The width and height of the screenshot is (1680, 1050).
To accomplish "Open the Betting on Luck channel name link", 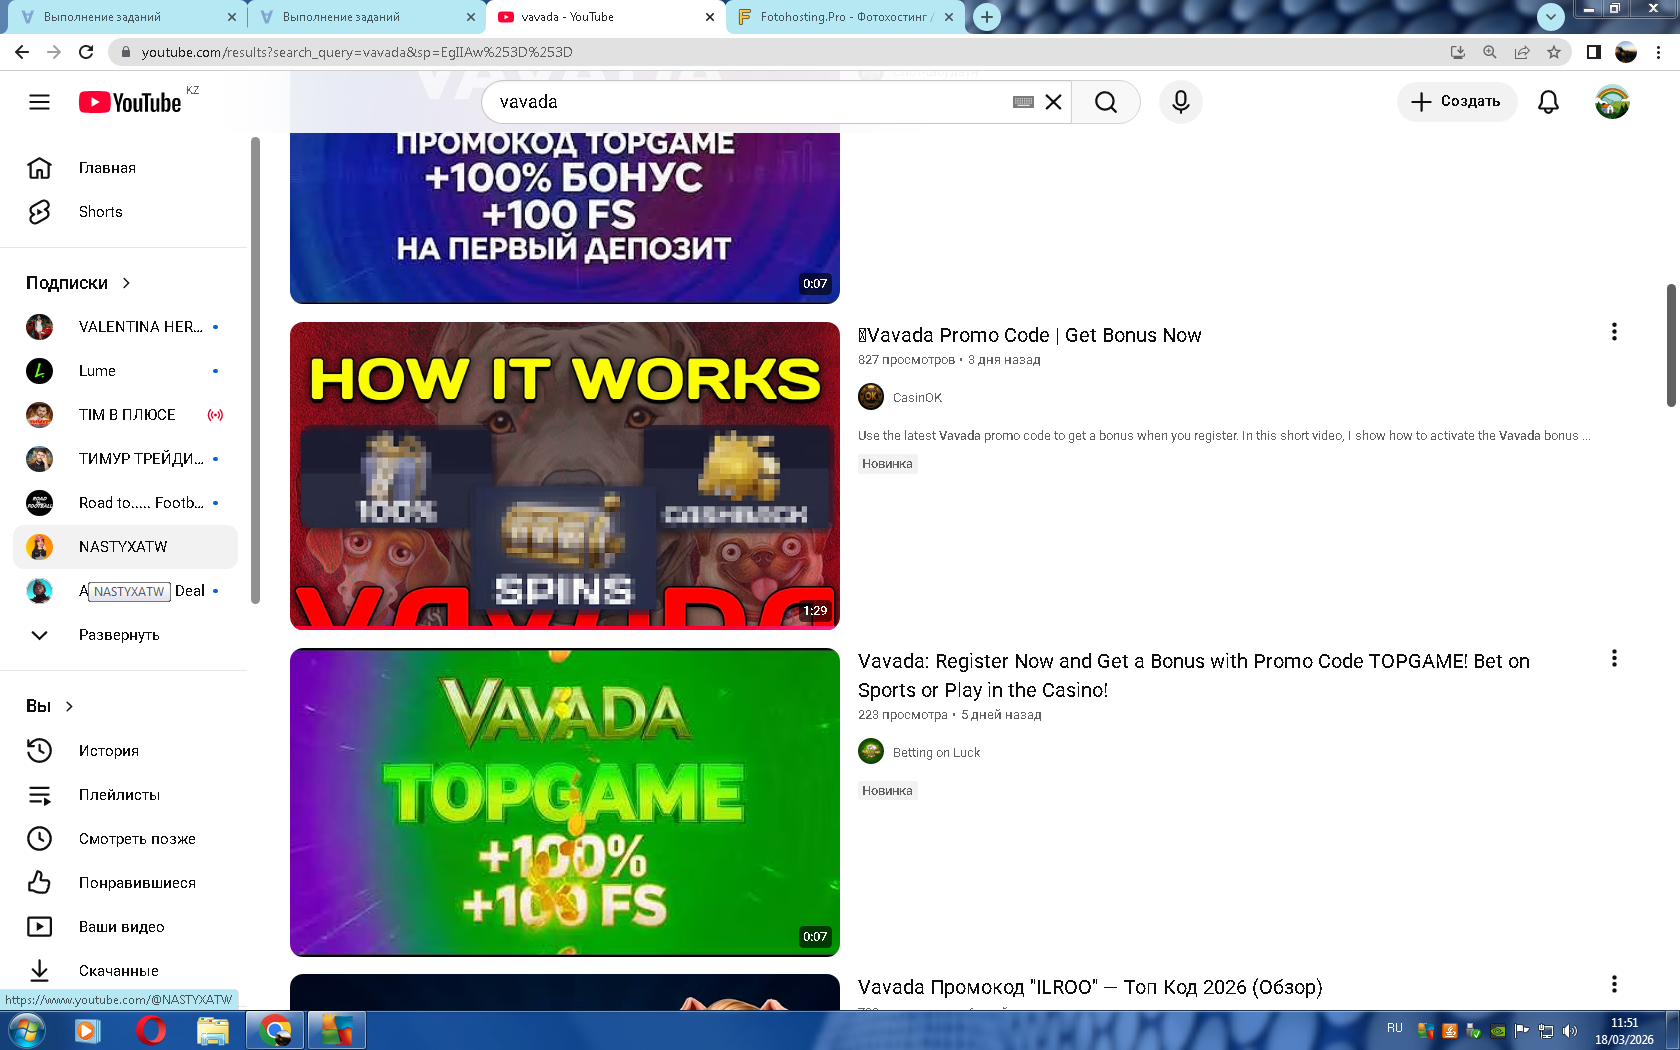I will pos(936,753).
